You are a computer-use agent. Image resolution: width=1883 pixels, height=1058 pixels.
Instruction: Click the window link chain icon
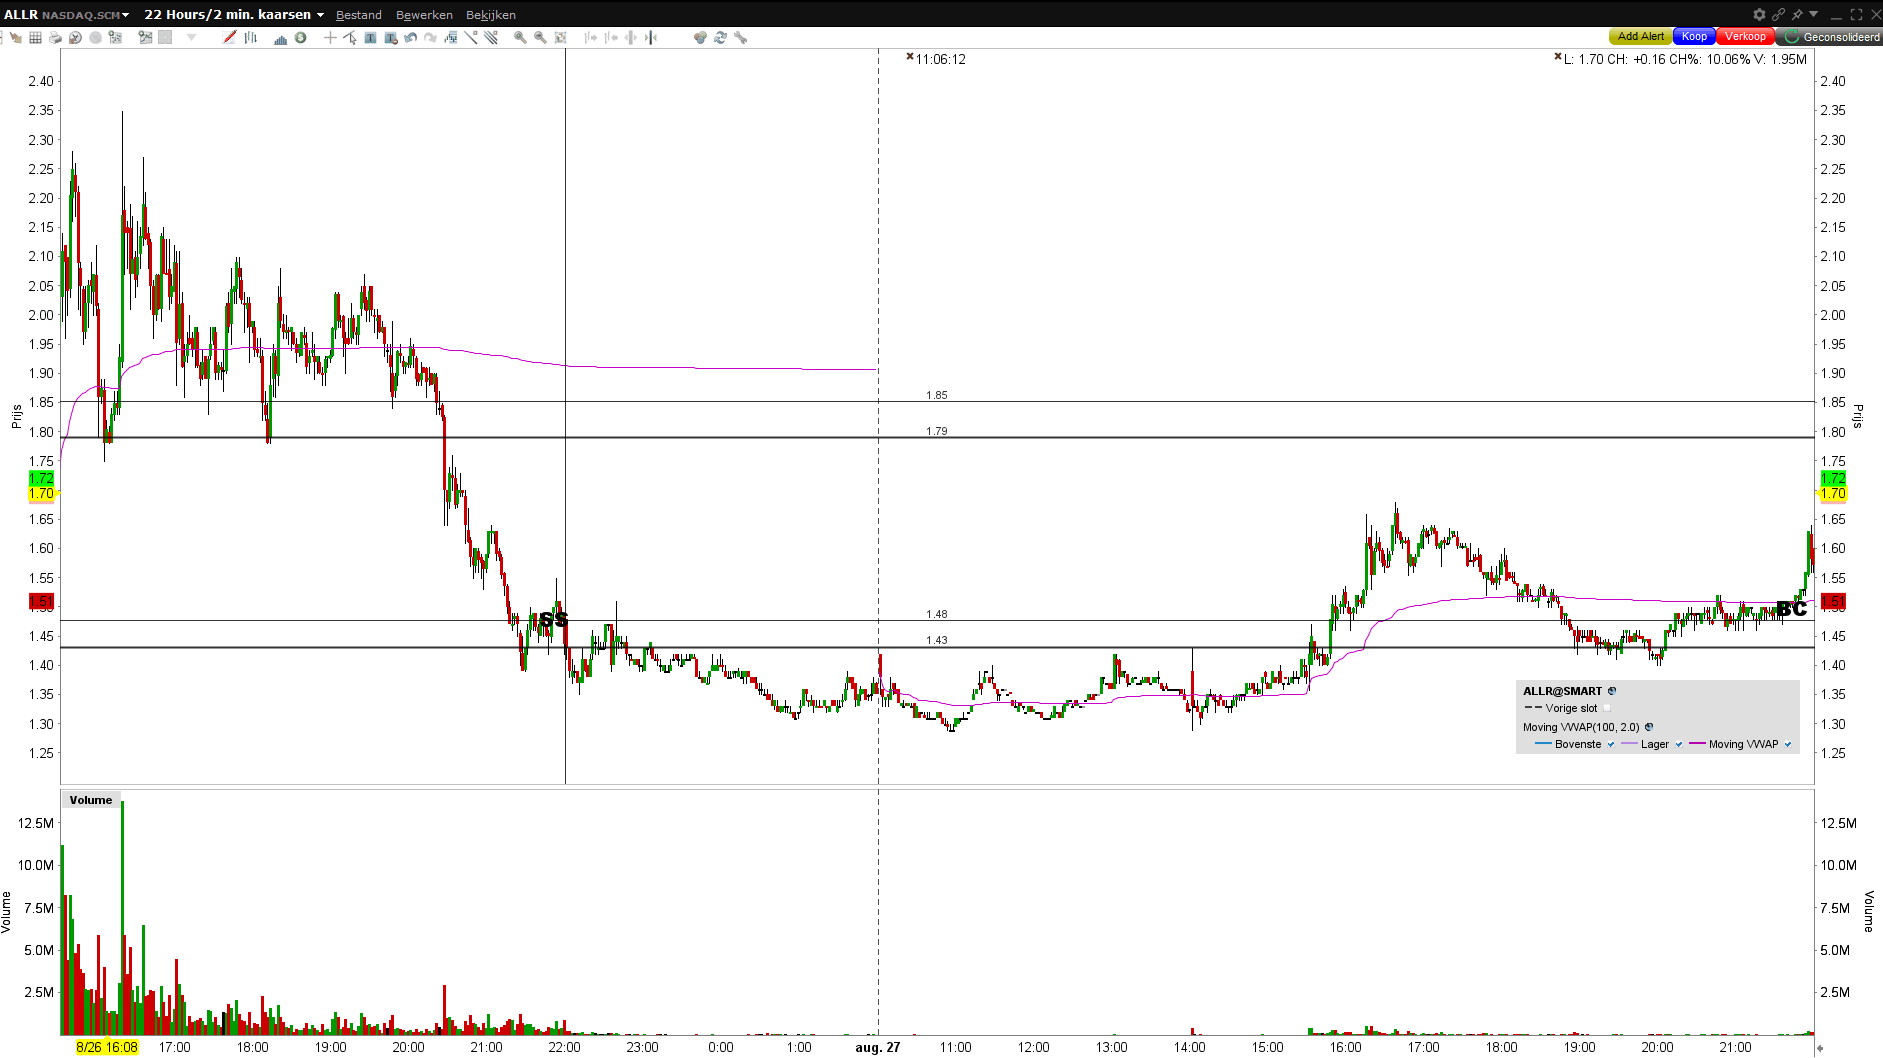tap(1778, 14)
